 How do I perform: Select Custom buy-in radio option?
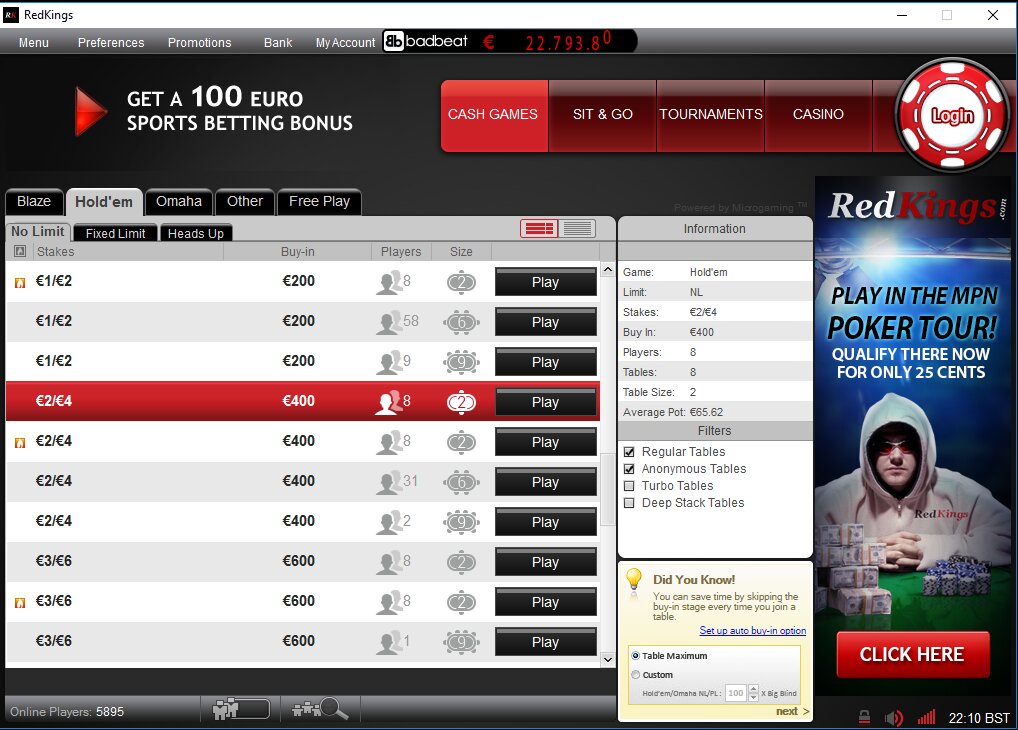pyautogui.click(x=636, y=675)
